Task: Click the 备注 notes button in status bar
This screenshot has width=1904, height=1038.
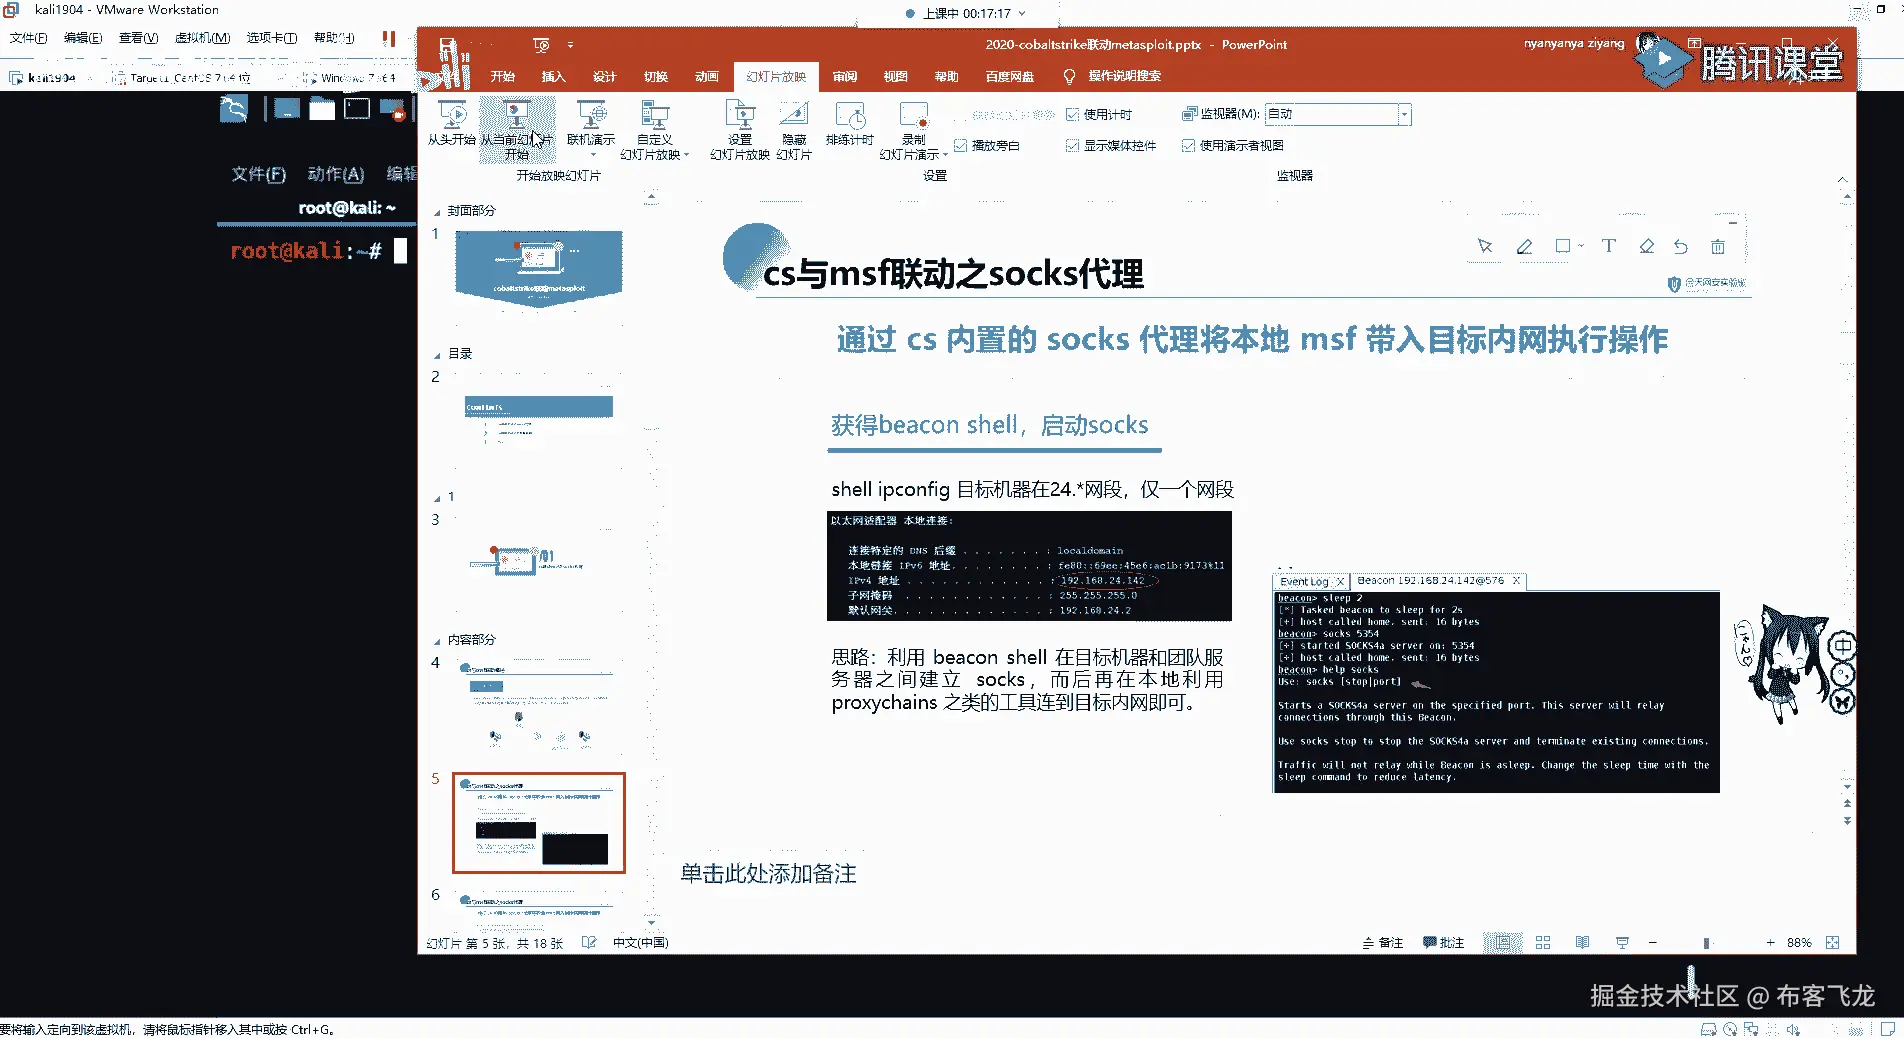Action: (x=1383, y=943)
